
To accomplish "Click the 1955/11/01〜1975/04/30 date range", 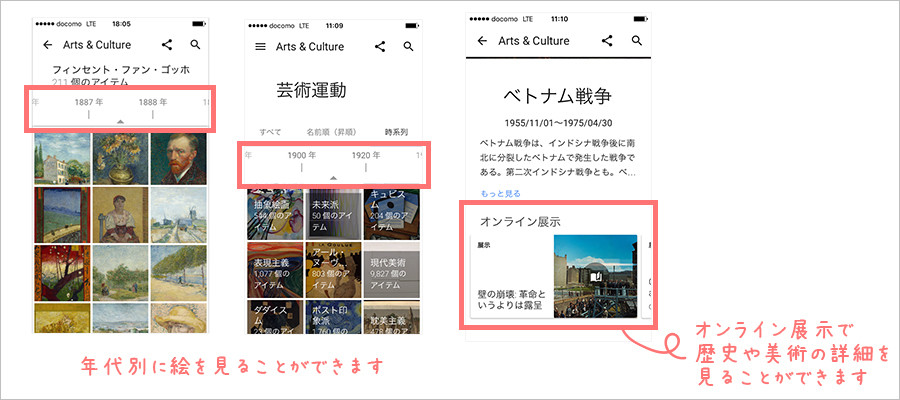I will tap(557, 123).
